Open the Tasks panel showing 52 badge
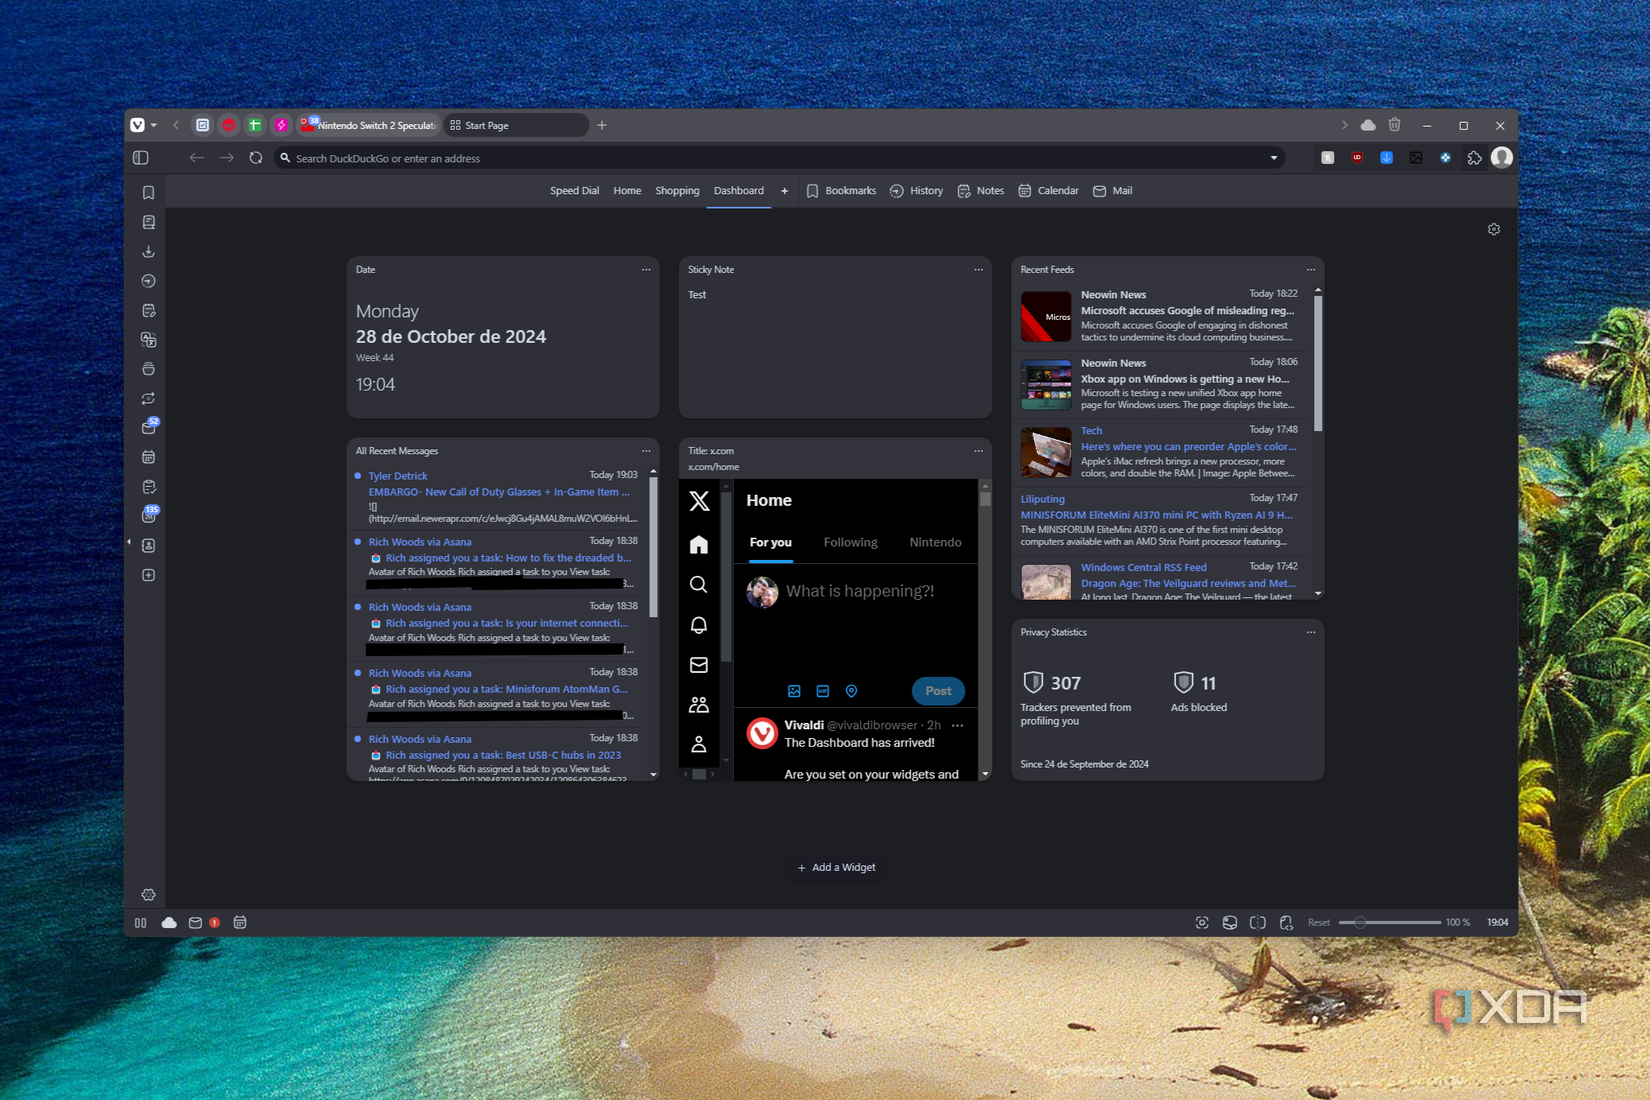This screenshot has height=1100, width=1650. pyautogui.click(x=148, y=426)
